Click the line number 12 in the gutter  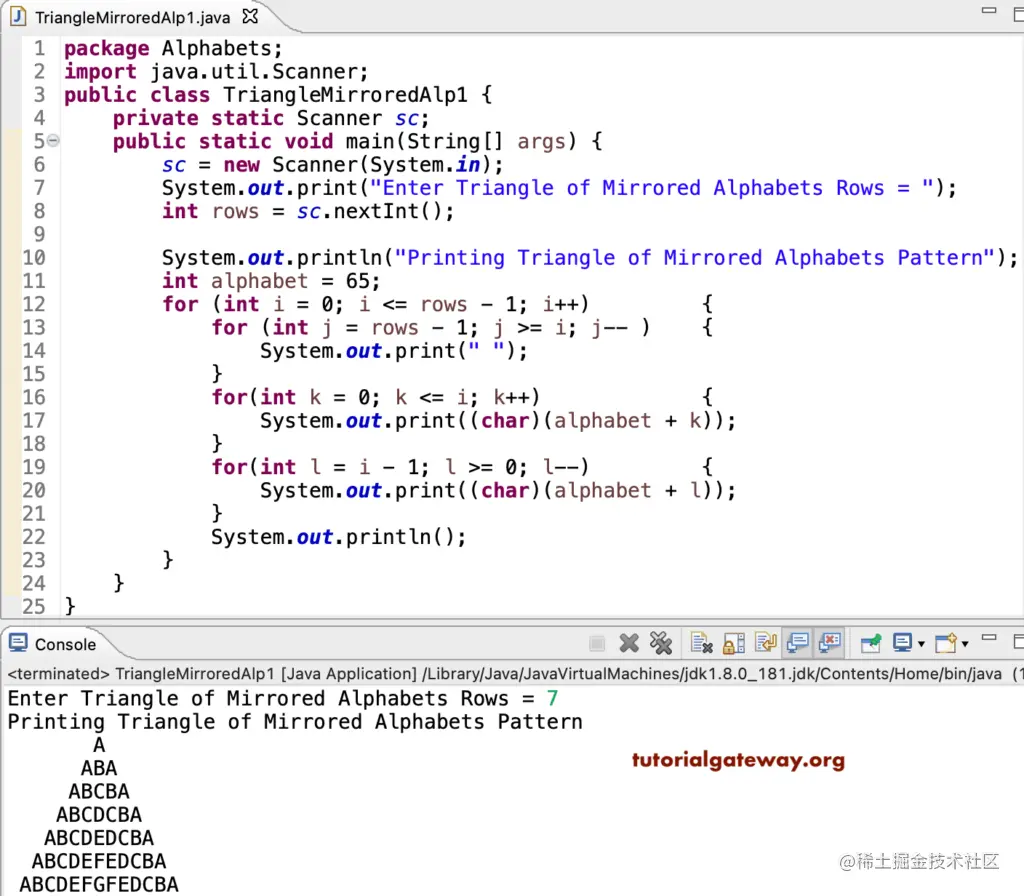click(34, 304)
